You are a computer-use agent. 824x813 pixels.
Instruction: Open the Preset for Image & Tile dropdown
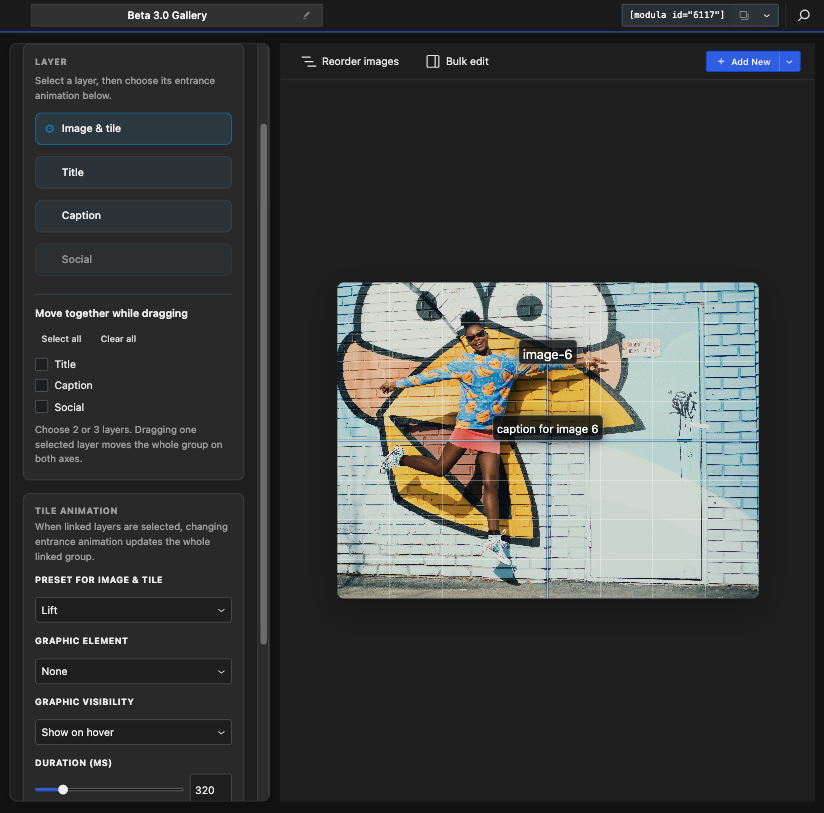click(133, 610)
